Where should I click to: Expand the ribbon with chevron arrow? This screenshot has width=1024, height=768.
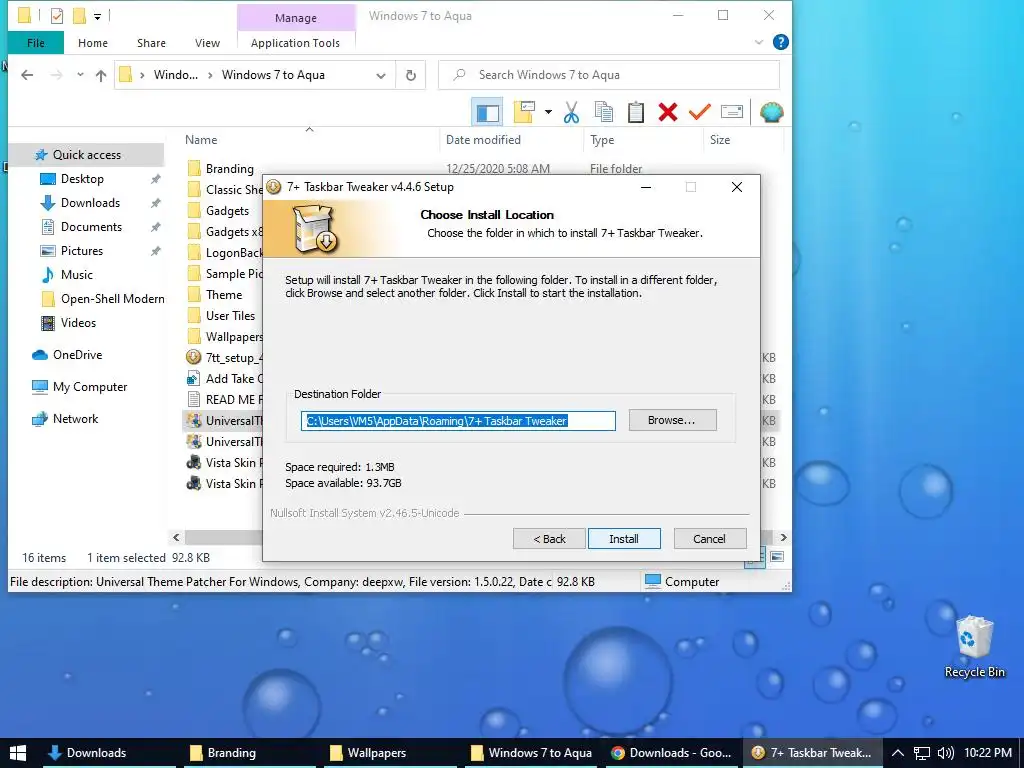[759, 42]
